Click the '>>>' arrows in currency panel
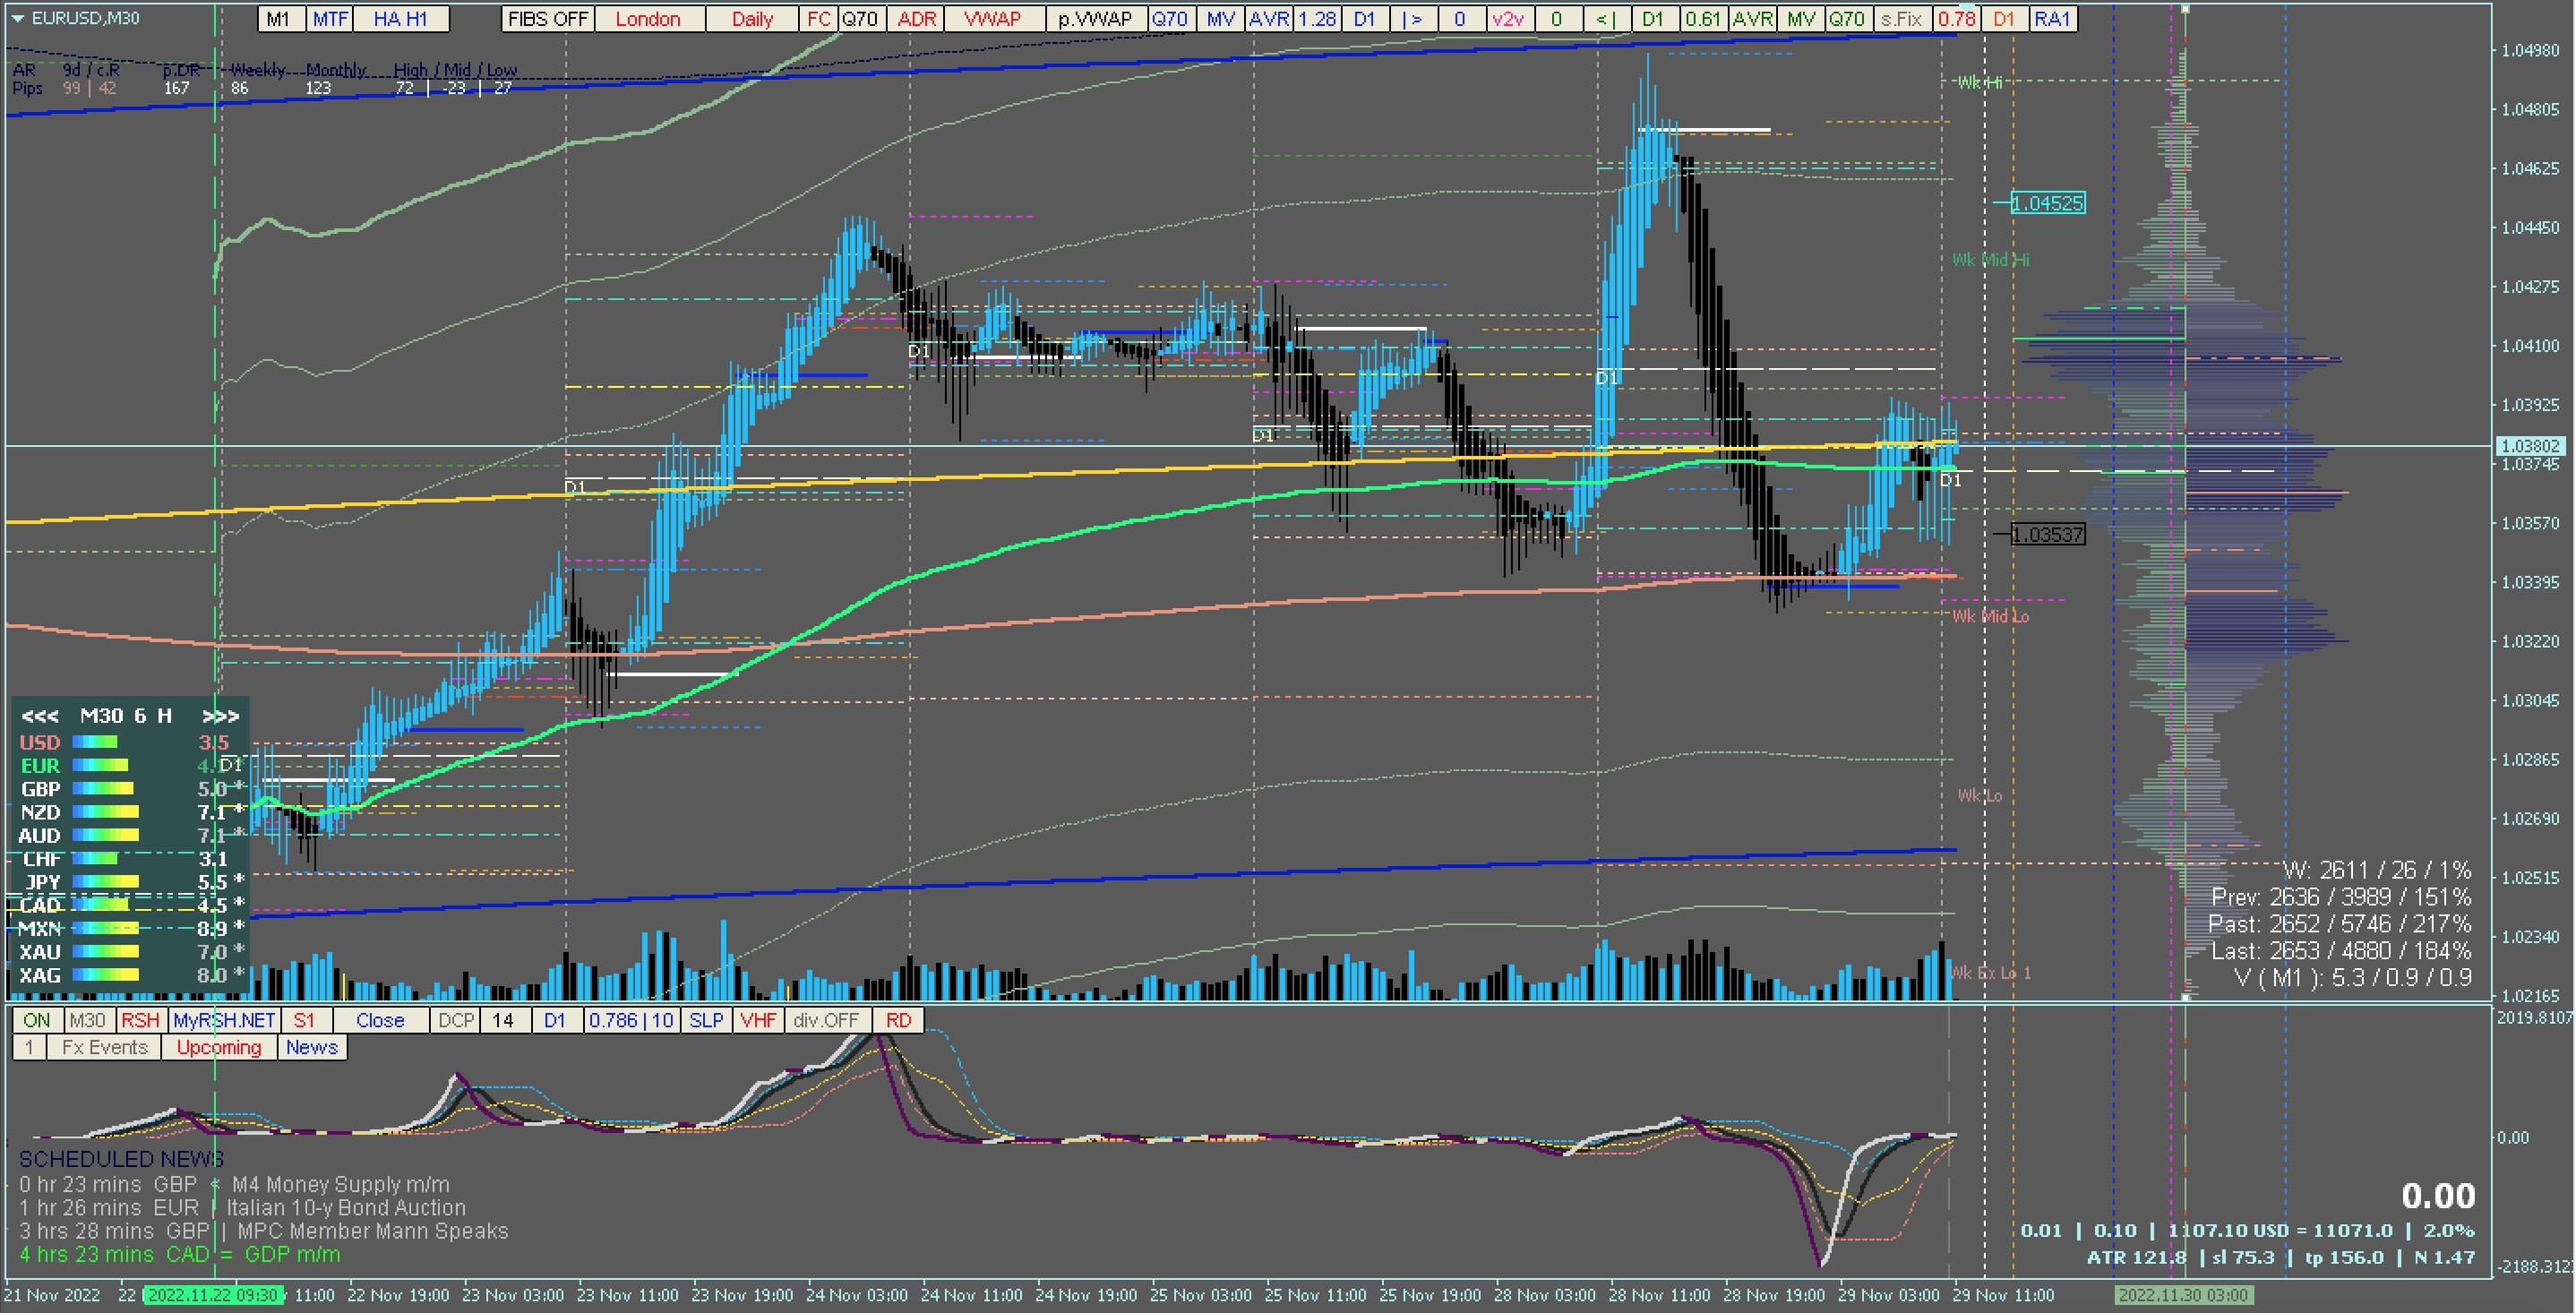2576x1313 pixels. (x=220, y=716)
